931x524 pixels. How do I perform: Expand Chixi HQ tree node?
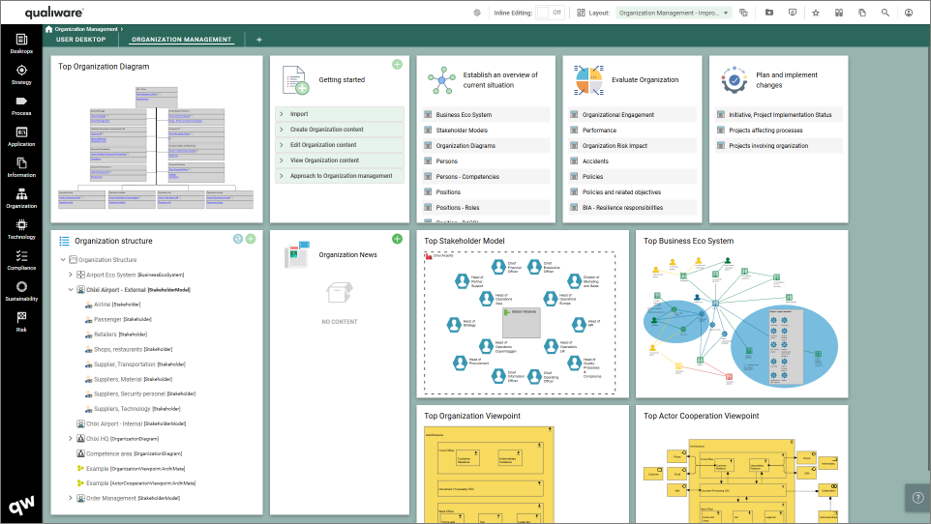coord(71,439)
